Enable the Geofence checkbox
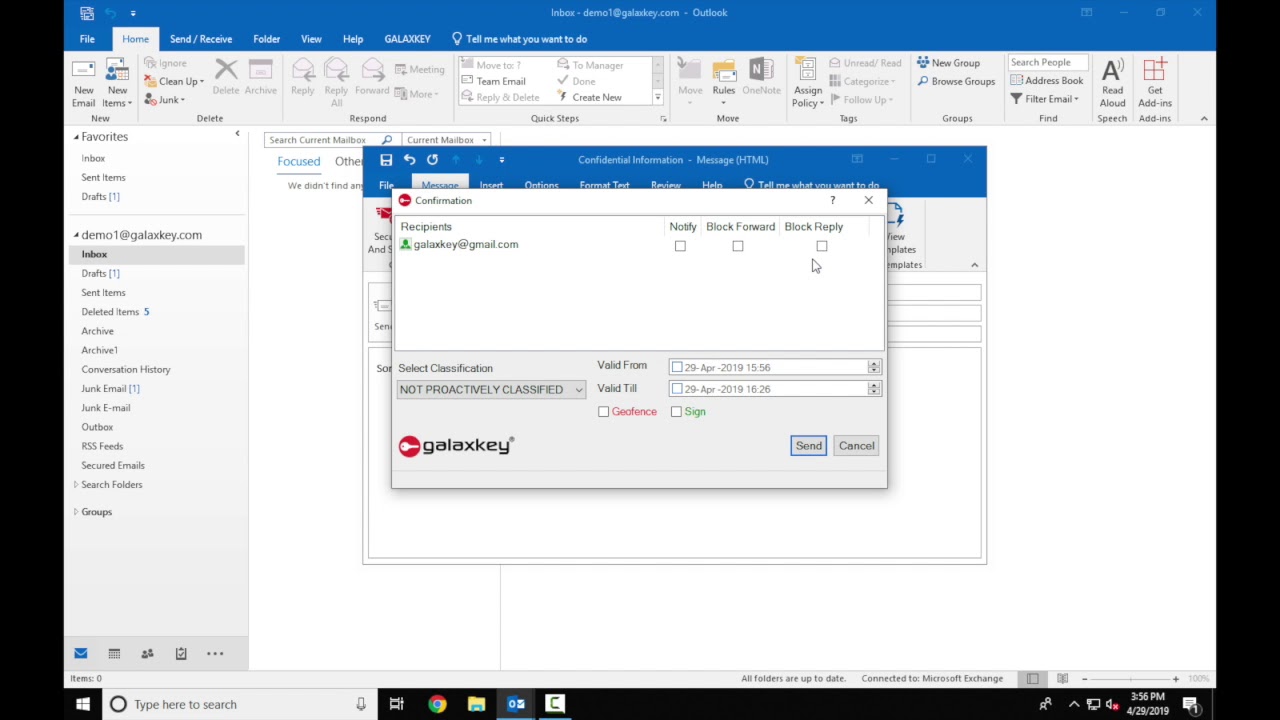The image size is (1280, 720). [x=603, y=412]
